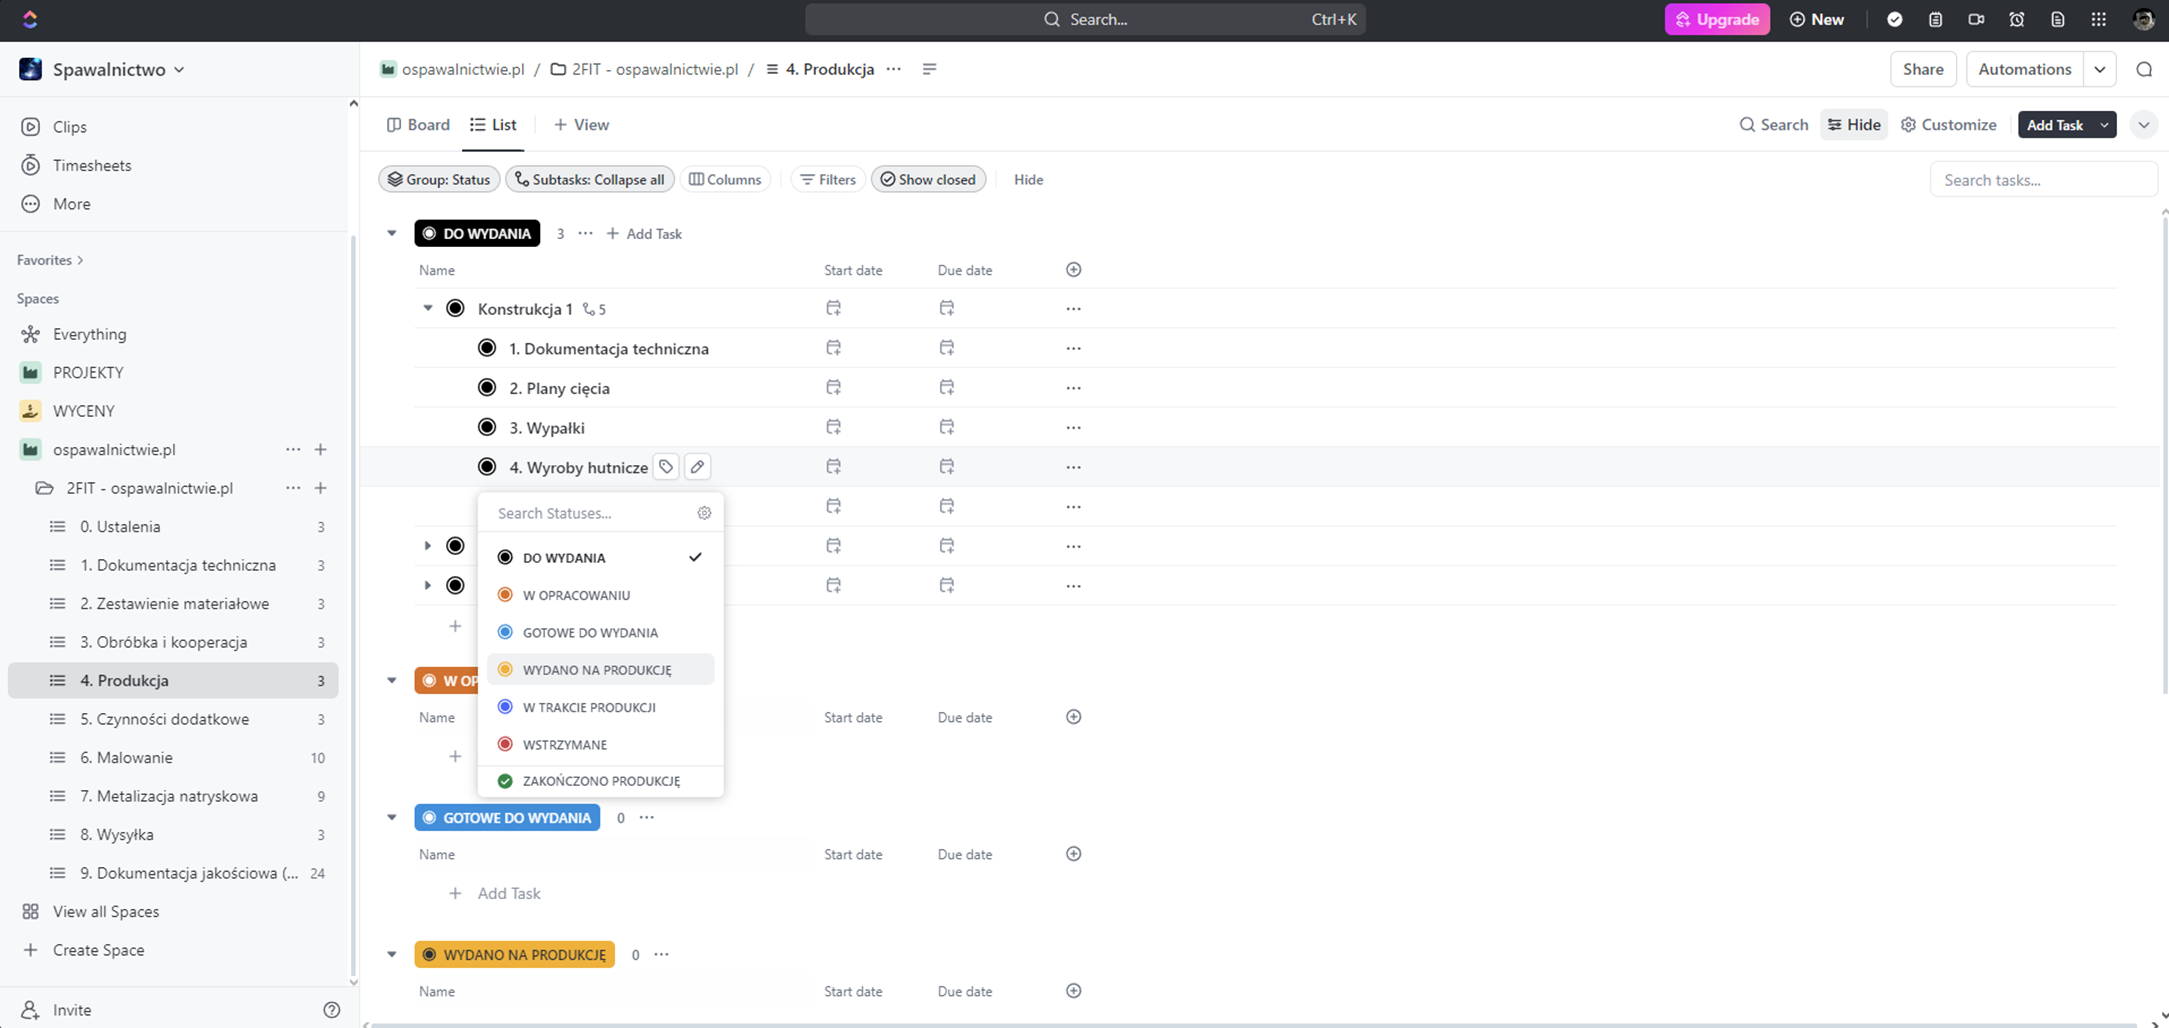This screenshot has width=2169, height=1028.
Task: Click the tag icon next to Wyroby hutnicze
Action: click(666, 467)
